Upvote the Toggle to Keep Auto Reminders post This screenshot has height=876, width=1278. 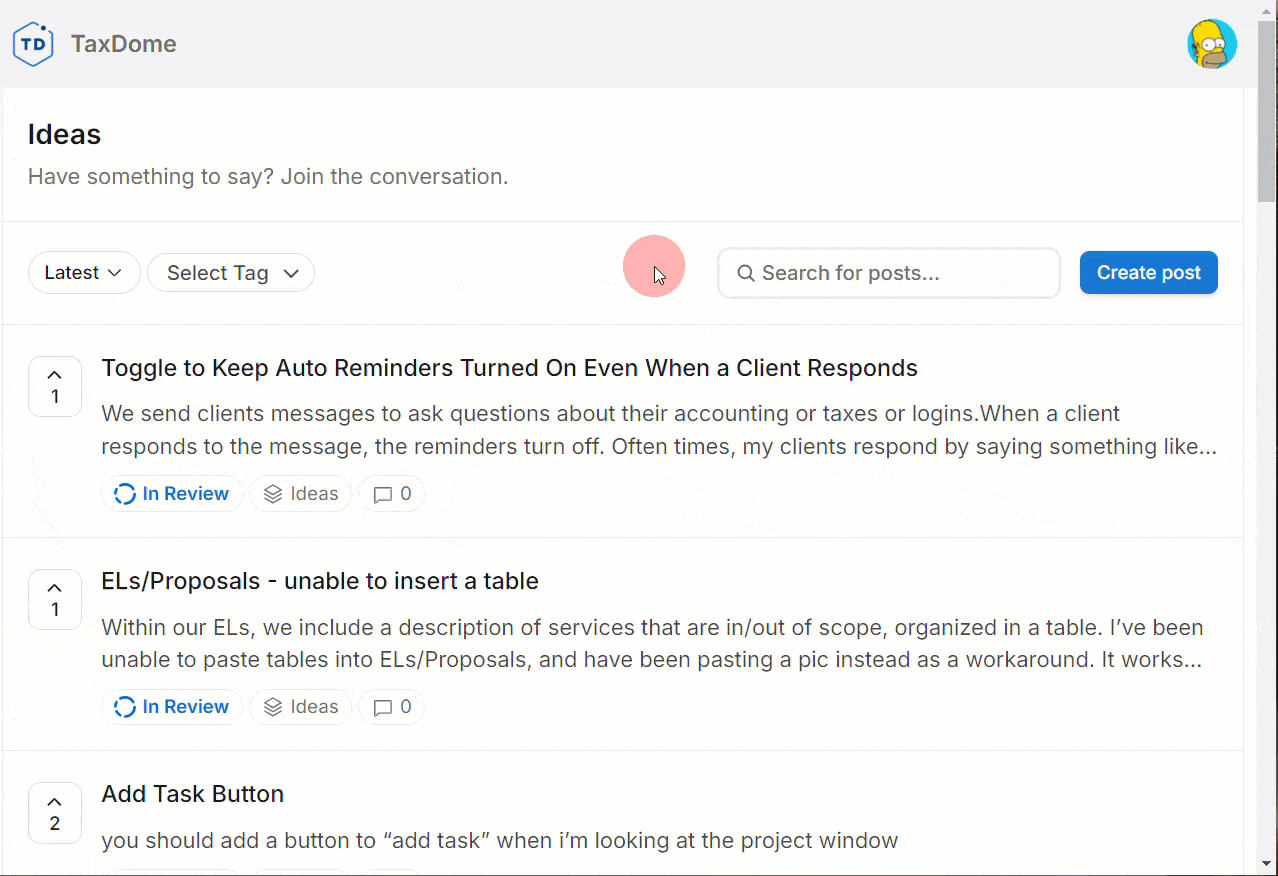pos(55,386)
